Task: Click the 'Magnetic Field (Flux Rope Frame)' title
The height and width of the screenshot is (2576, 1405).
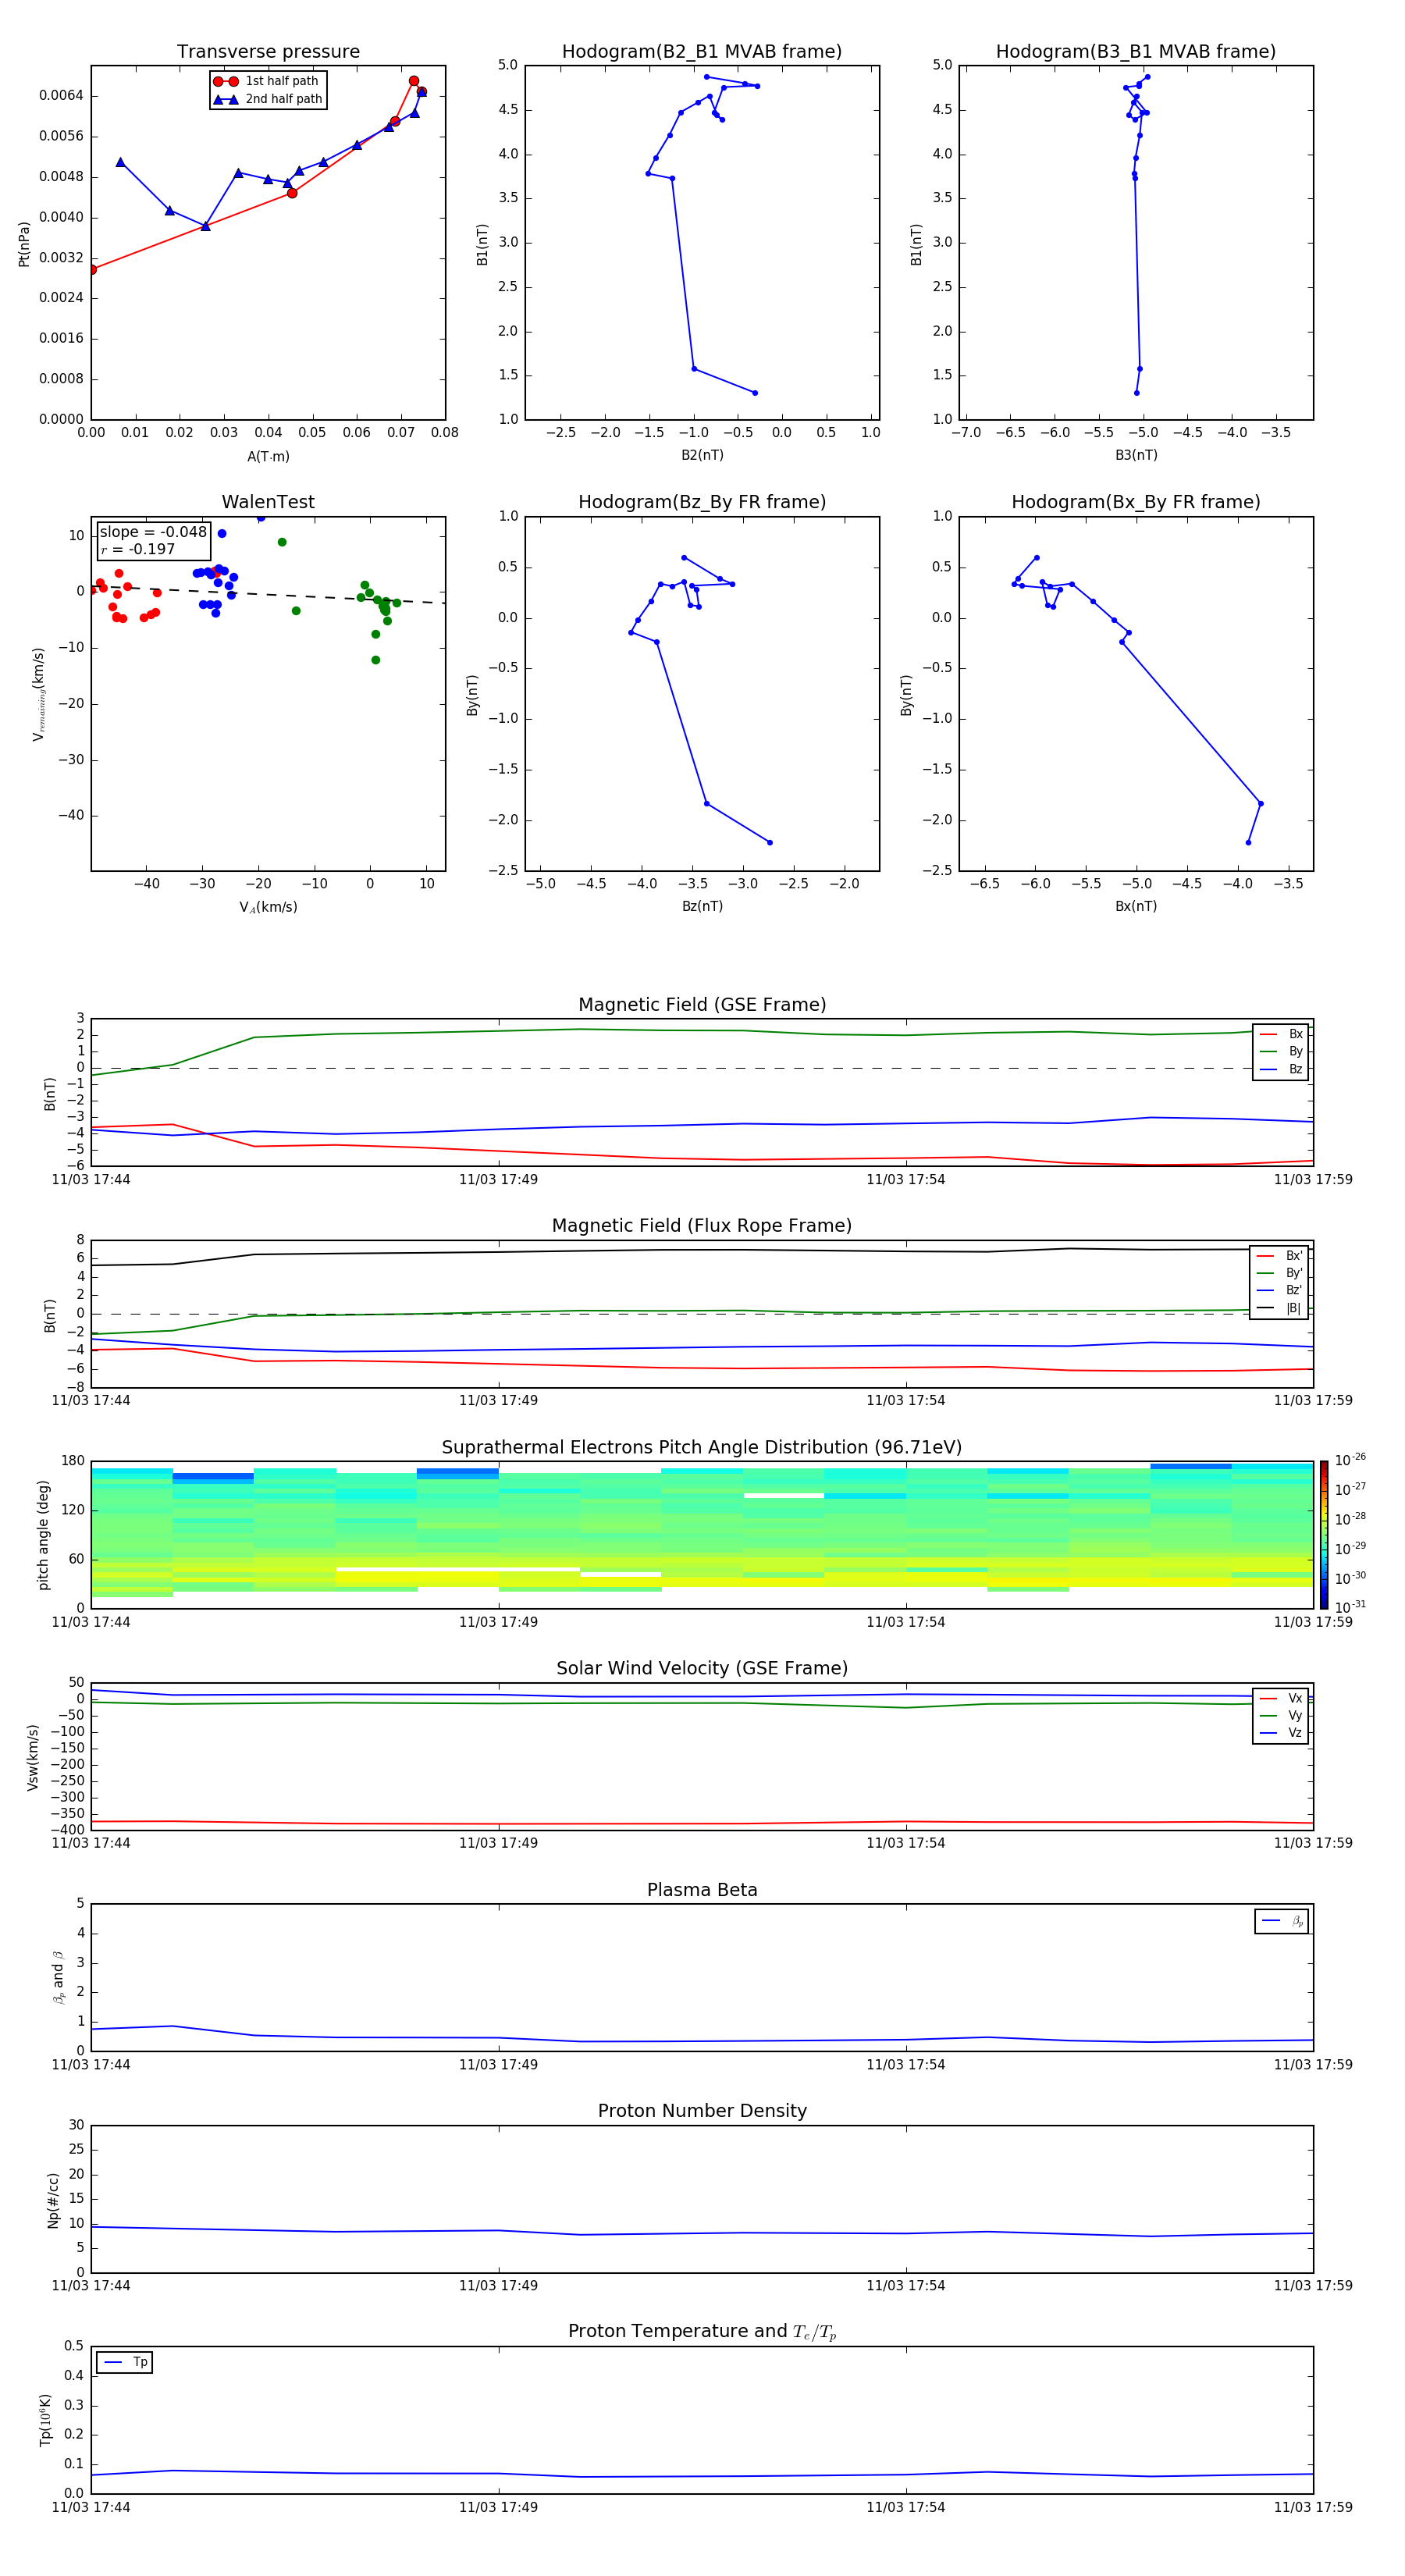Action: point(702,1226)
